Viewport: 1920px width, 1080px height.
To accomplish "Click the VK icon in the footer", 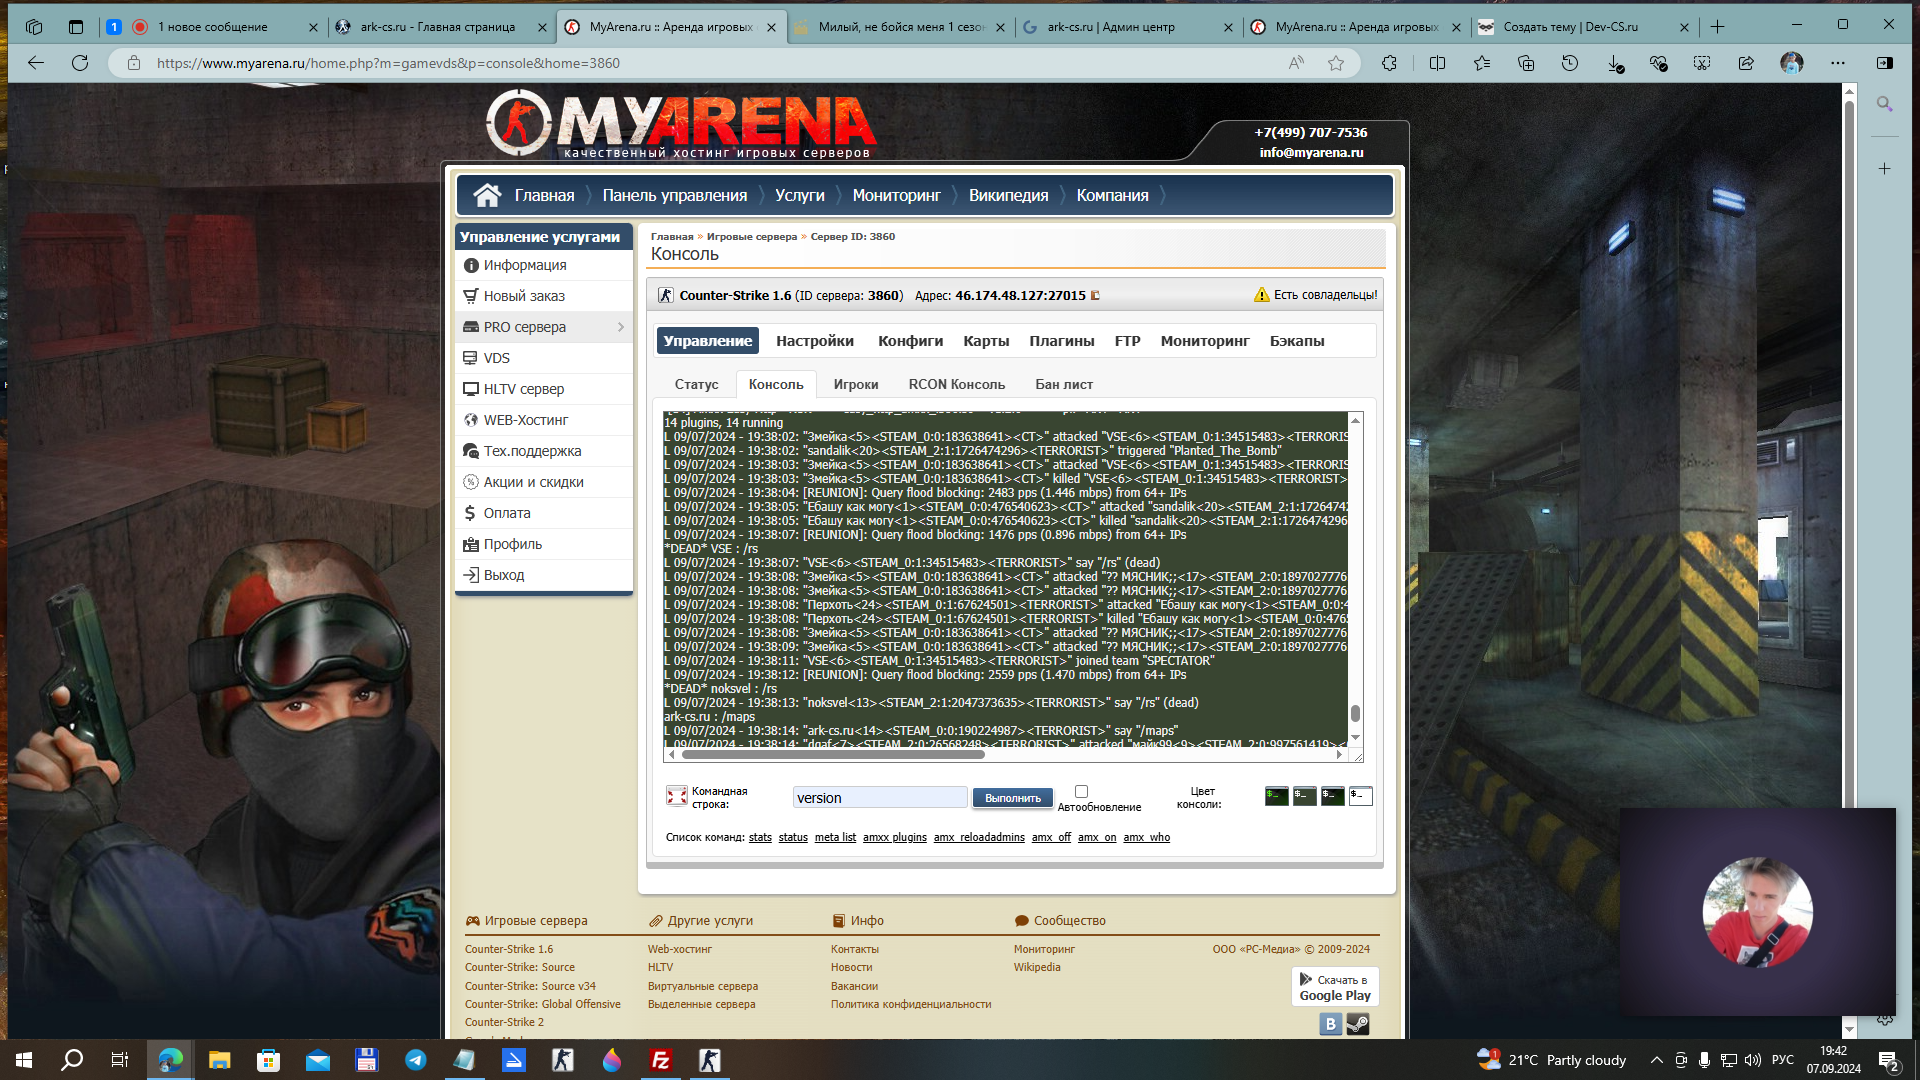I will [1330, 1024].
